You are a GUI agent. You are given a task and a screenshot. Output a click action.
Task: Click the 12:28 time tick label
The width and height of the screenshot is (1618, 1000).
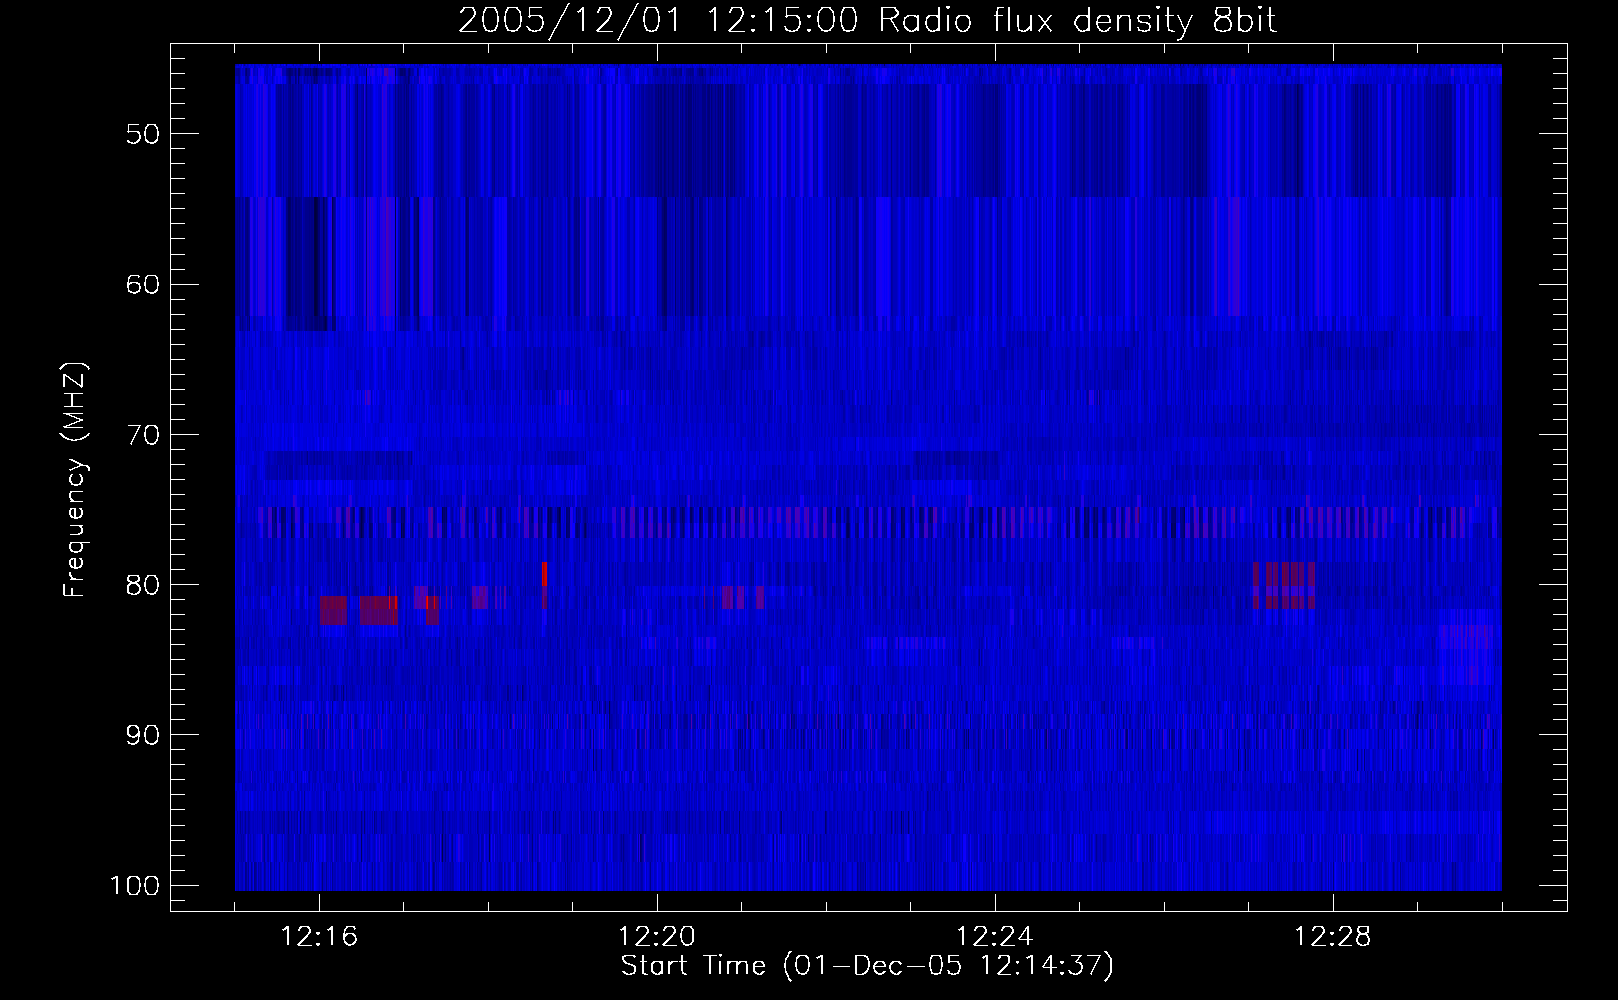(1333, 937)
